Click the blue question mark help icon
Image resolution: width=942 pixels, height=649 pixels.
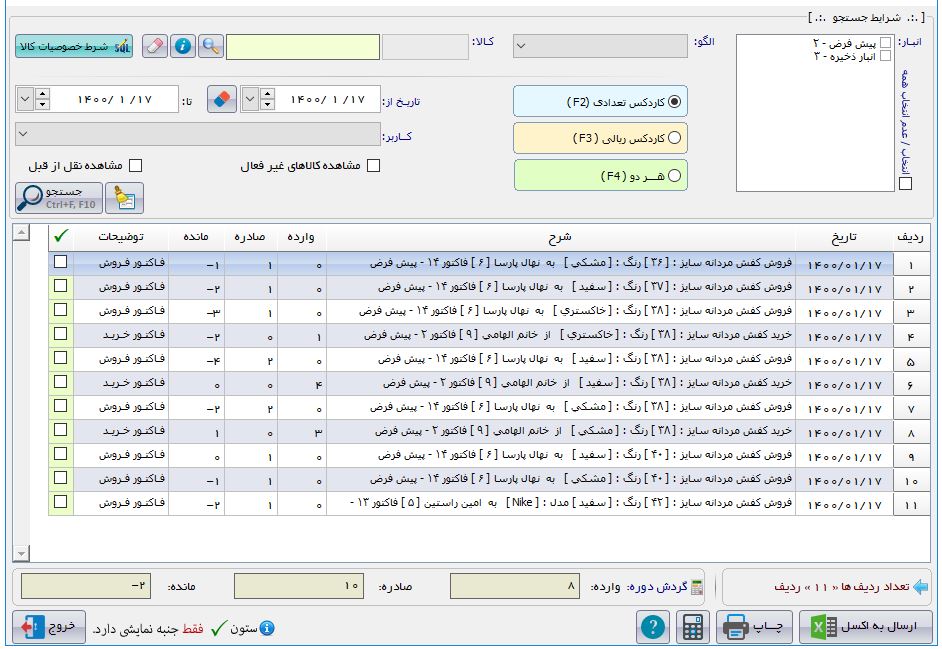tap(652, 627)
